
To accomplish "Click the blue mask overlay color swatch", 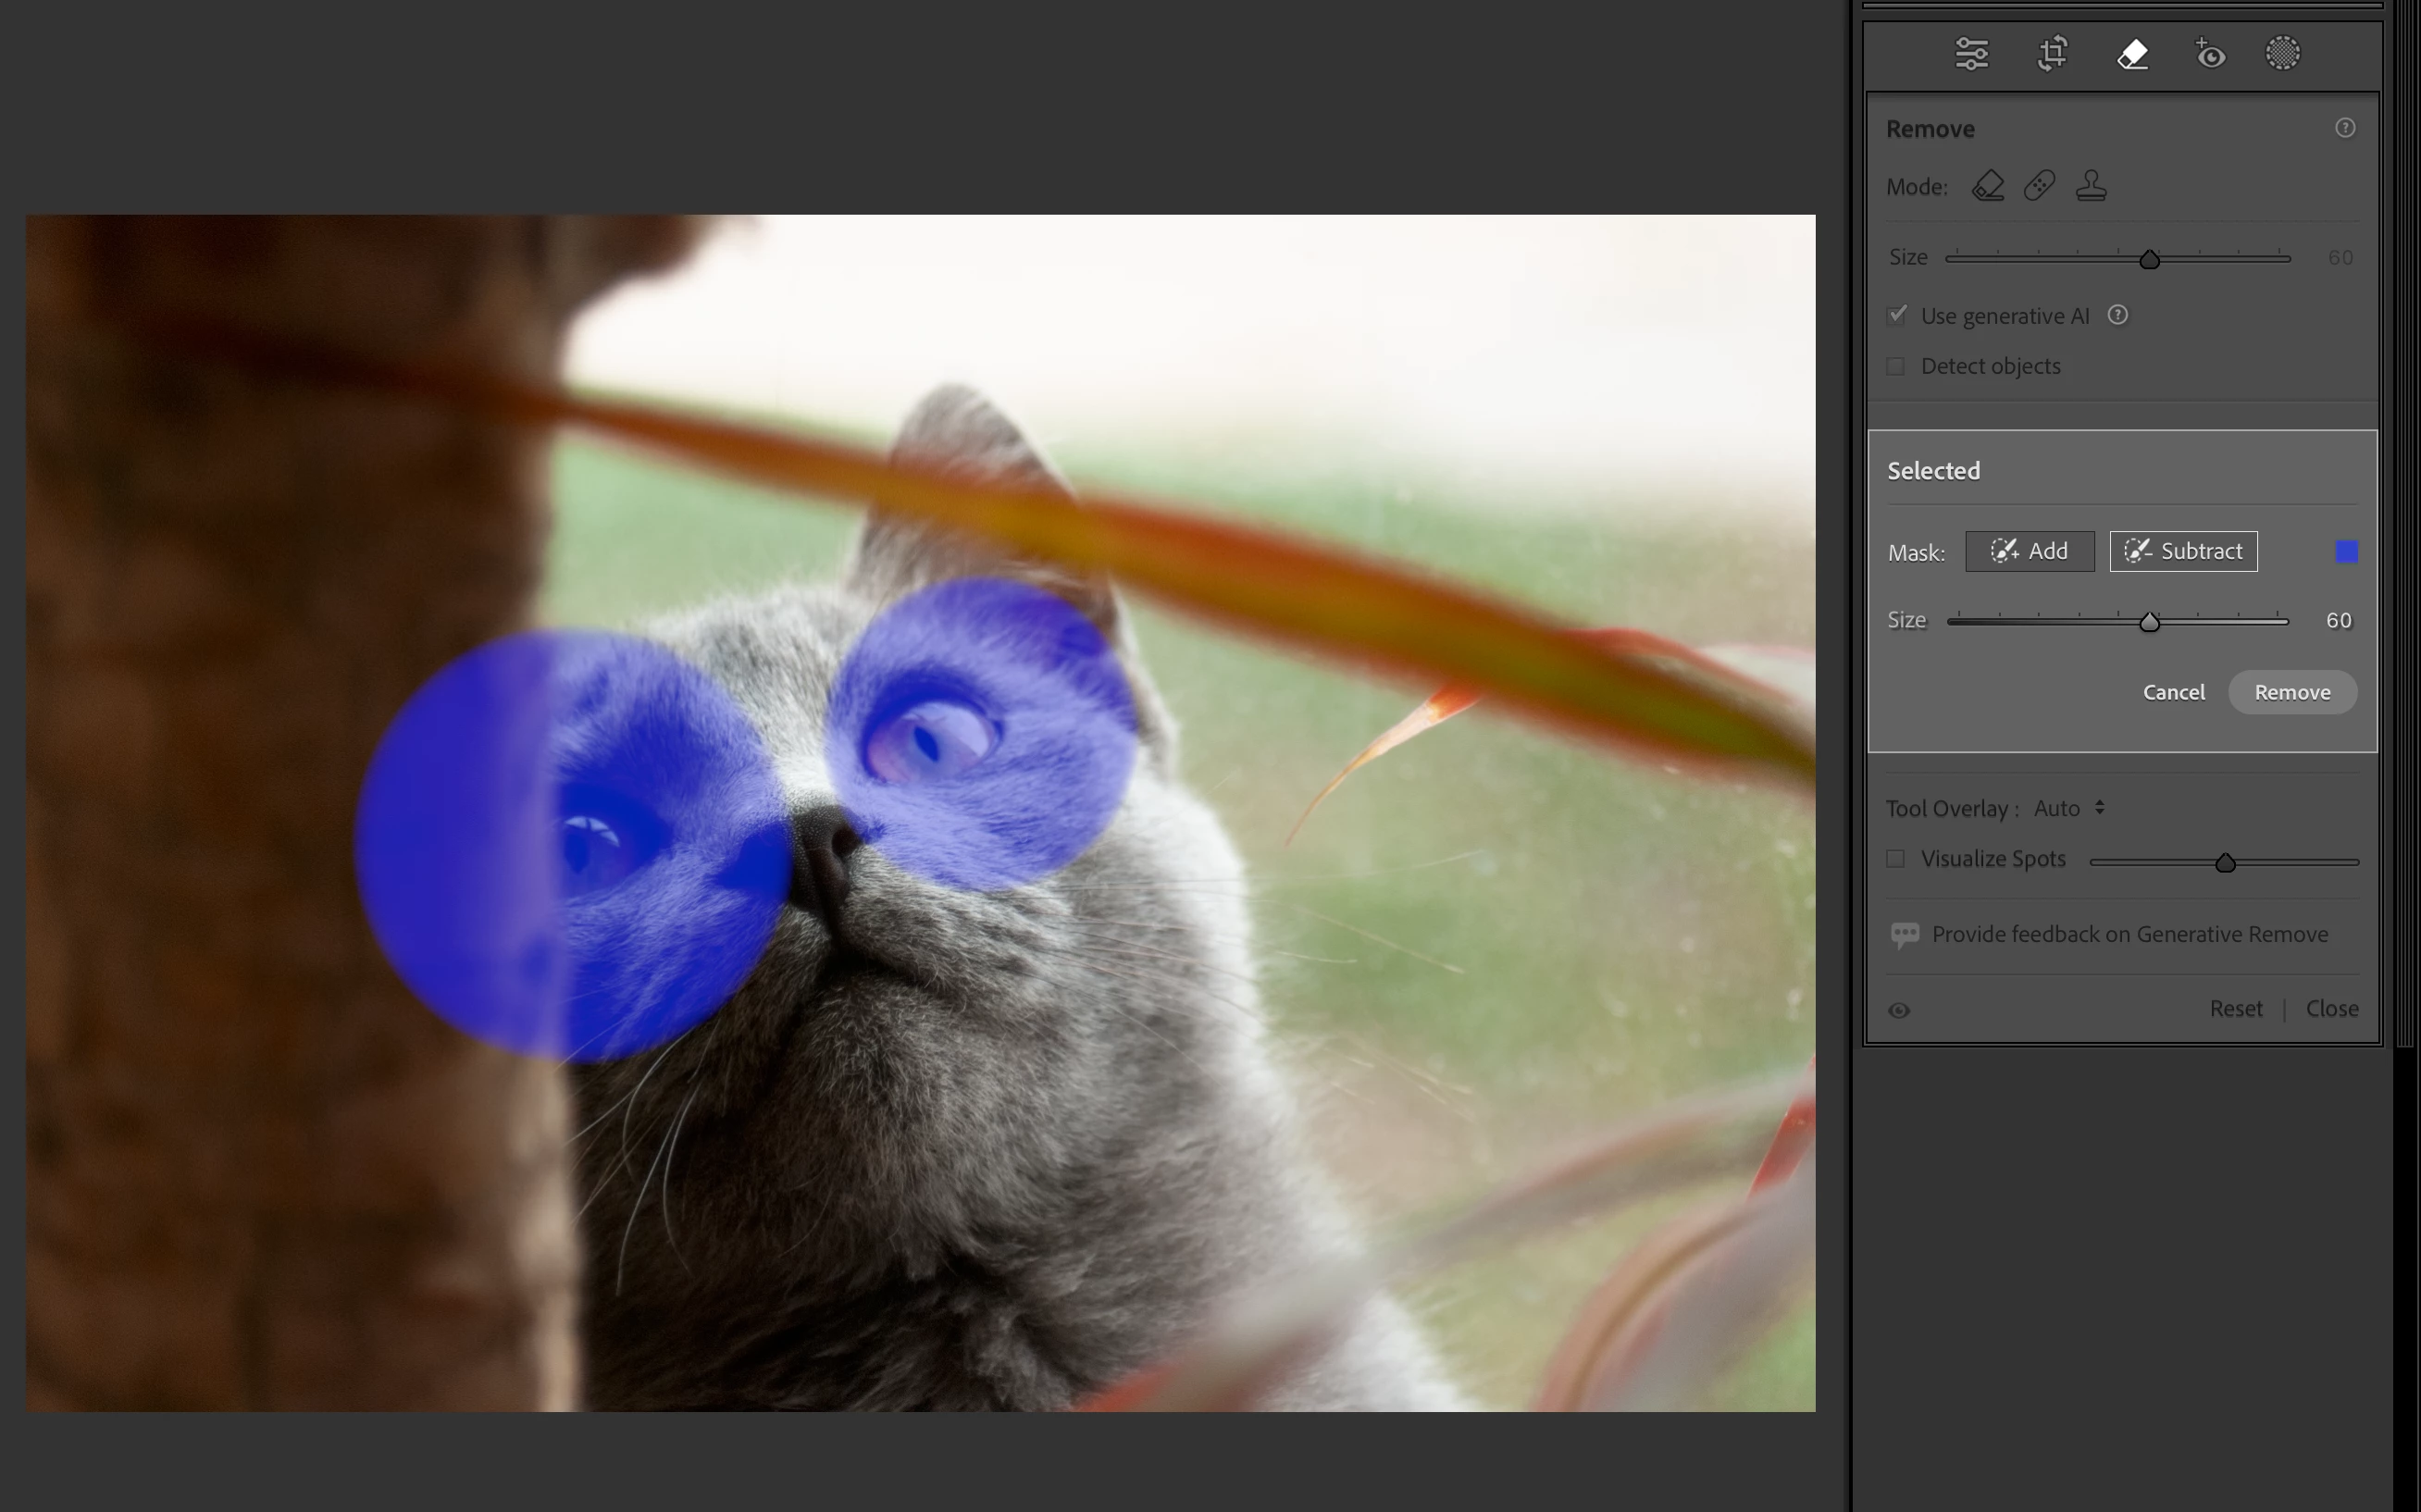I will click(x=2346, y=551).
